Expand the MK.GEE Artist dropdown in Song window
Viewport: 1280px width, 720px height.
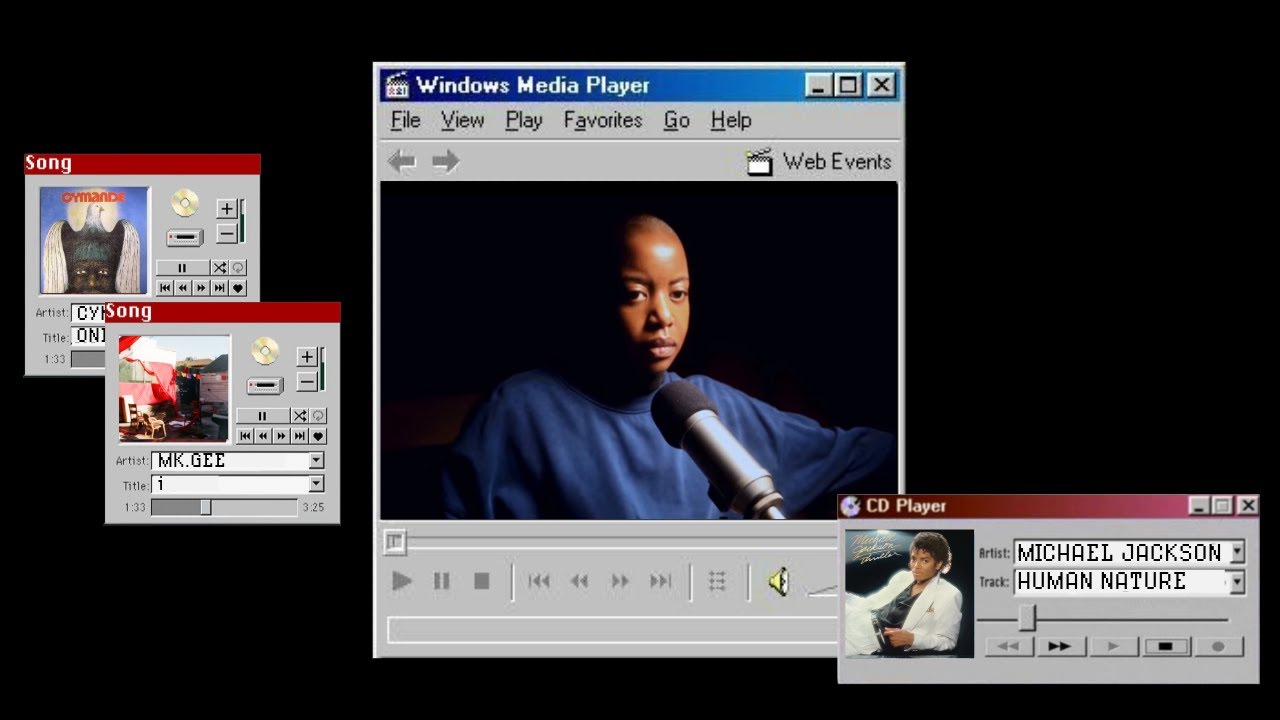[x=316, y=460]
